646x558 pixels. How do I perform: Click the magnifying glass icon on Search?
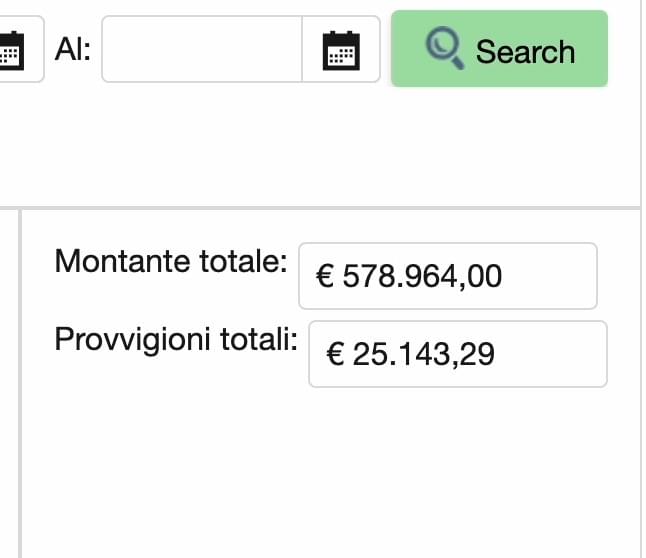(x=445, y=48)
